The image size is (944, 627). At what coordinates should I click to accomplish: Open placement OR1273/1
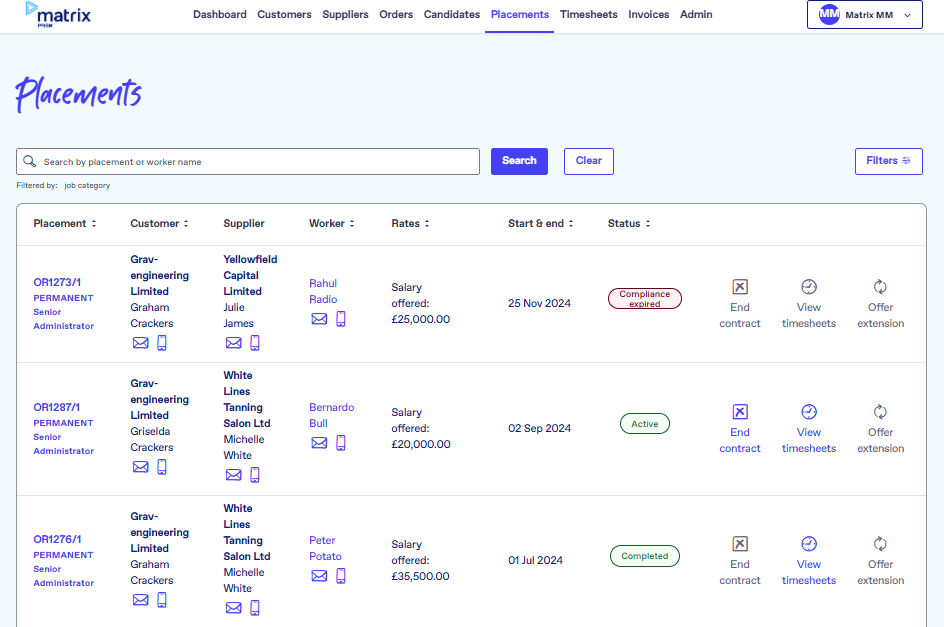coord(57,282)
